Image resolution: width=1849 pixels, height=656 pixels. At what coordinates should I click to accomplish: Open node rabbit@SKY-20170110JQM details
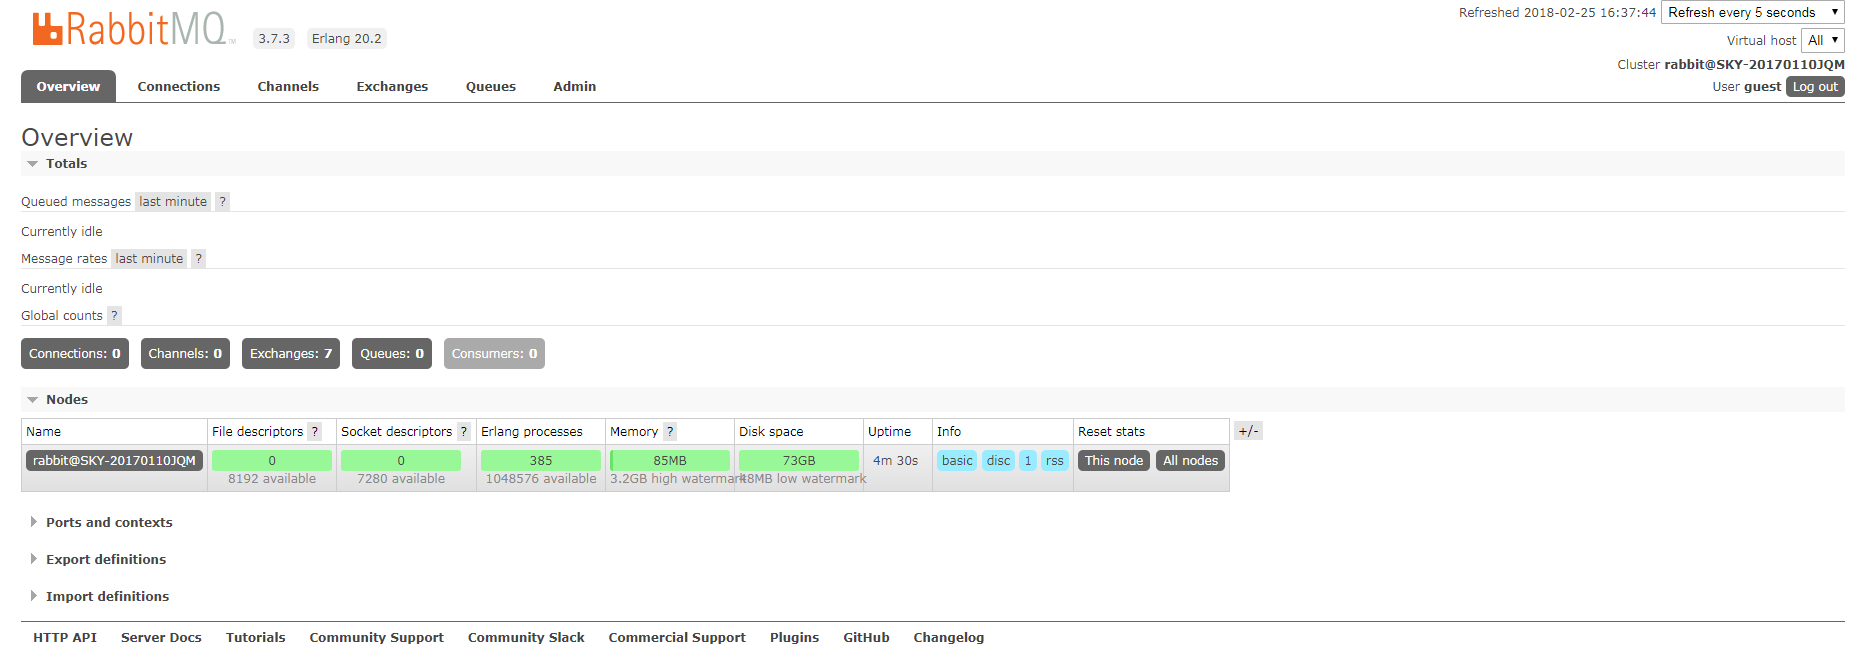tap(114, 461)
